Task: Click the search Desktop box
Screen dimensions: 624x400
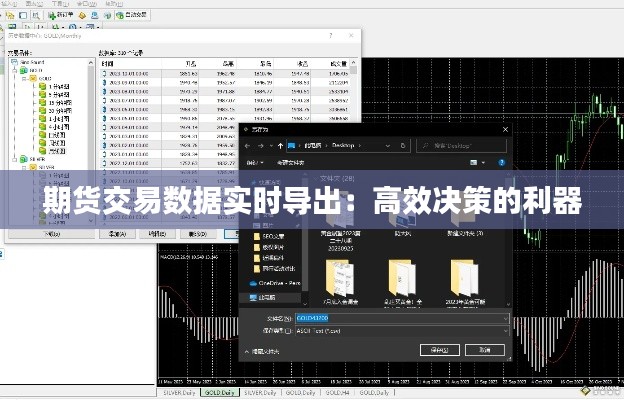Action: click(460, 145)
